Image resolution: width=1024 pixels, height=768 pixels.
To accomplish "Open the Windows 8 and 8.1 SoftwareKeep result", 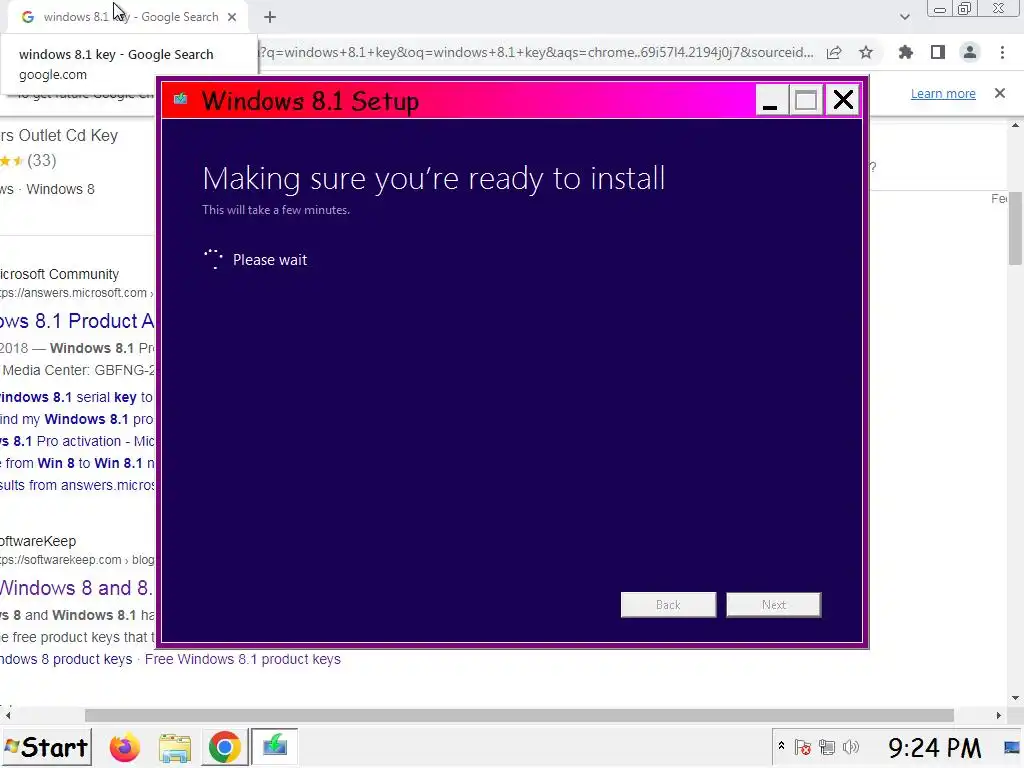I will (76, 588).
